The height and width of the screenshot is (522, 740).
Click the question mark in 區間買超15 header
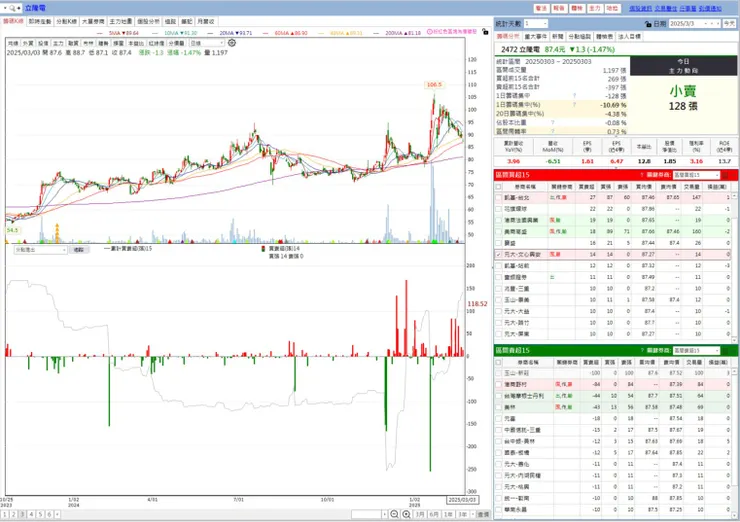pos(642,175)
